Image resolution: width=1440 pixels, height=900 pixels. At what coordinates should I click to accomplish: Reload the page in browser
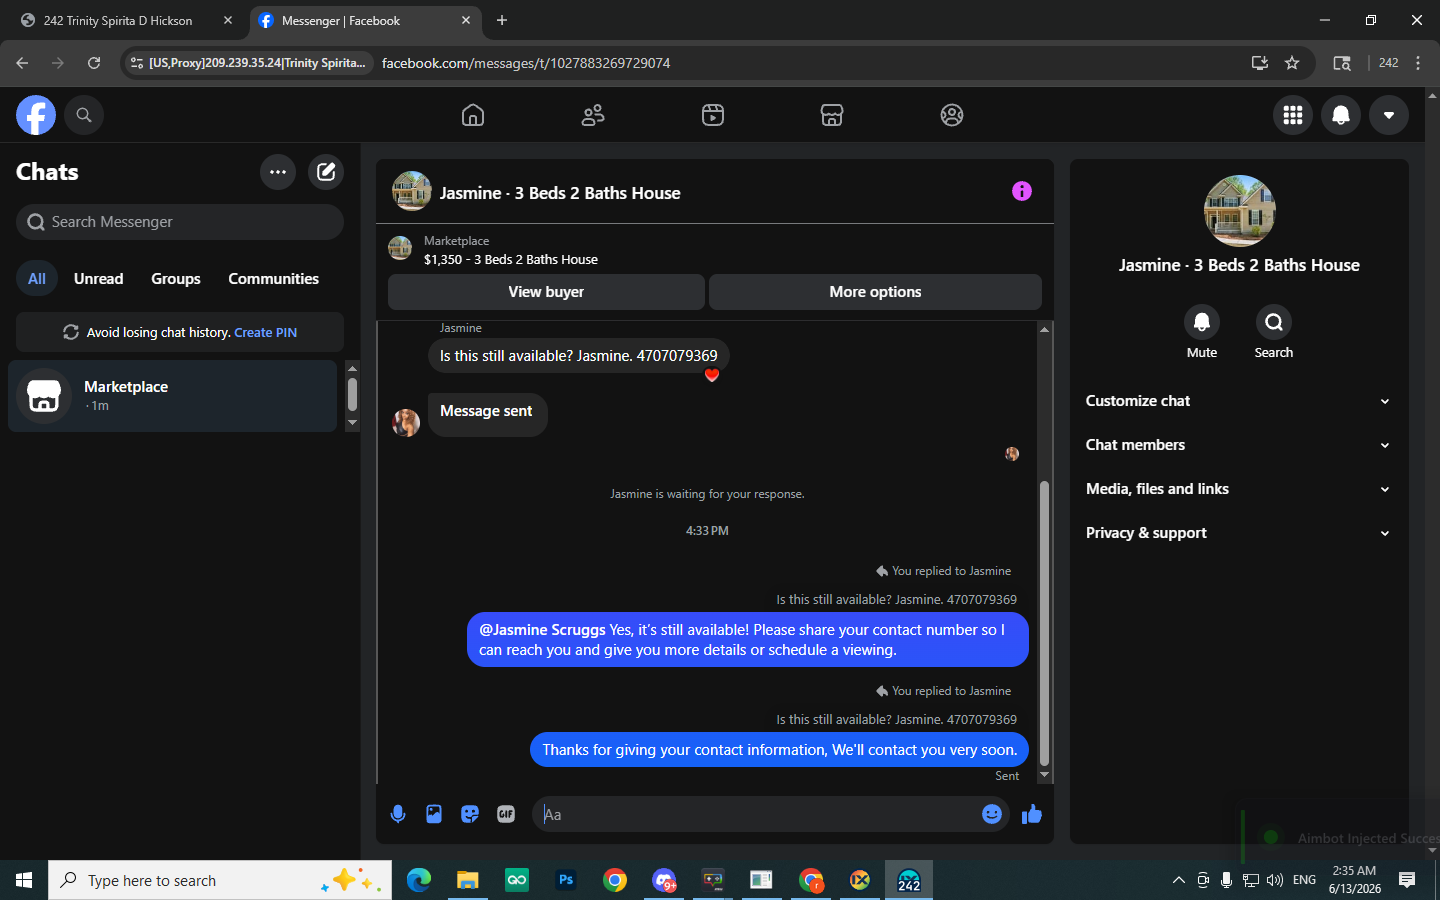(x=94, y=63)
